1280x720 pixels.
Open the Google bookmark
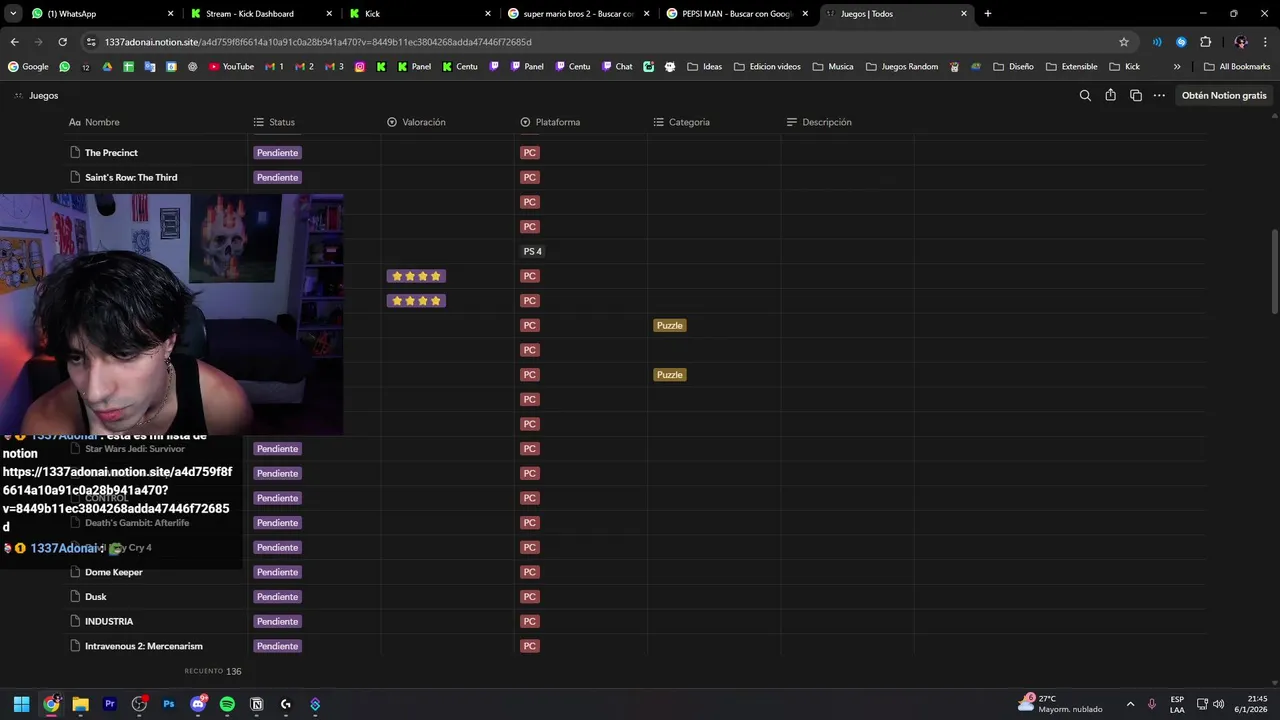click(x=28, y=67)
